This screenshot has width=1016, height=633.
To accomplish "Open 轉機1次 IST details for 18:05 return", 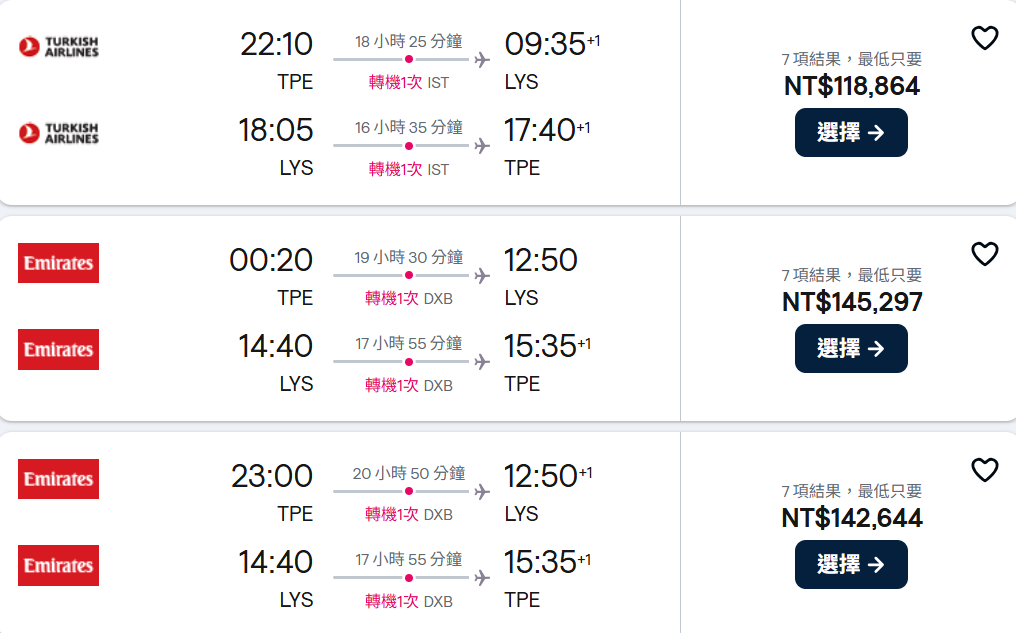I will 409,169.
